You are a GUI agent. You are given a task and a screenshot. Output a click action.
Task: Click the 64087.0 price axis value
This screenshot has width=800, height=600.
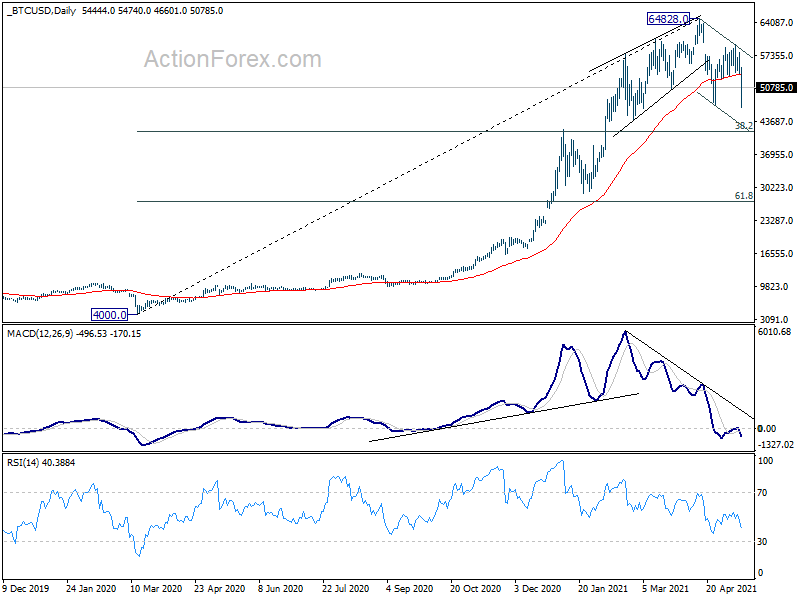[776, 22]
